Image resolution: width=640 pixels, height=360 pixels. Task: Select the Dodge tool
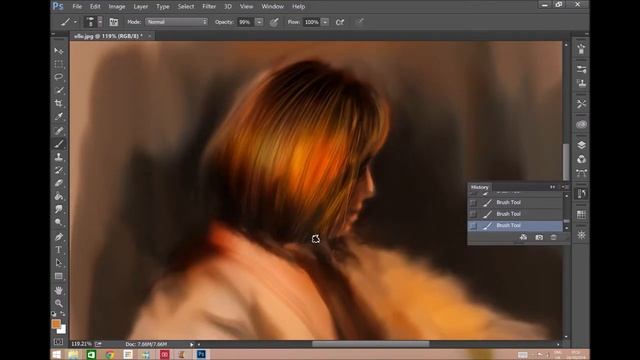pyautogui.click(x=59, y=222)
